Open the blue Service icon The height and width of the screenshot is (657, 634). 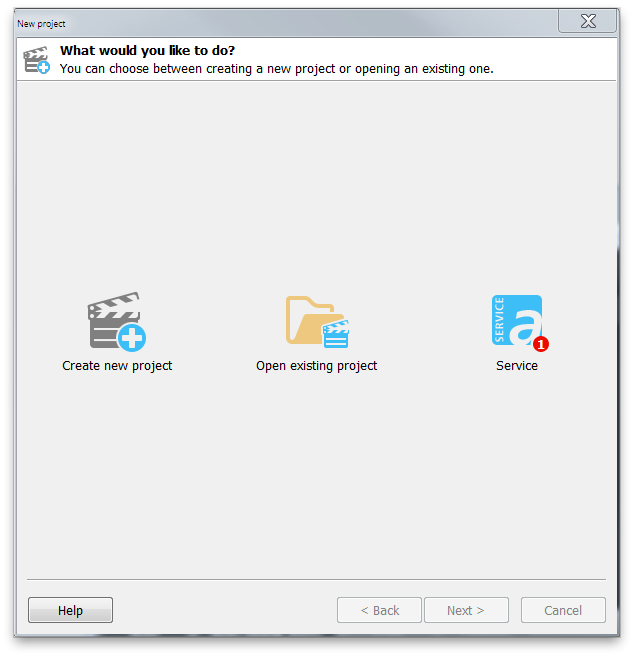point(520,323)
